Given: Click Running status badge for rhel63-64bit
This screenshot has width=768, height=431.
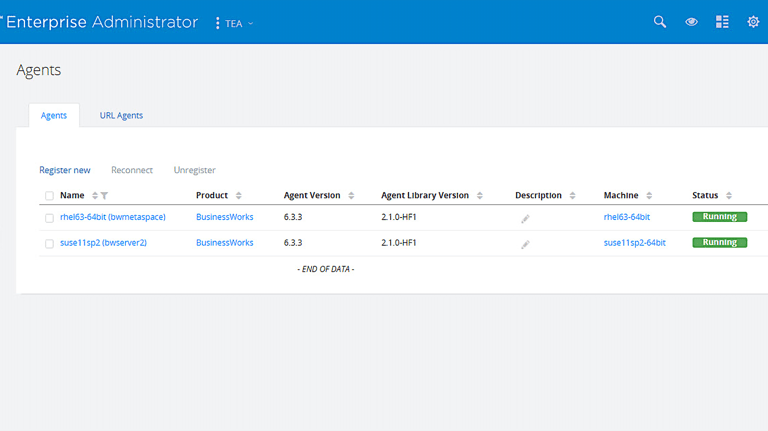Looking at the screenshot, I should (720, 216).
